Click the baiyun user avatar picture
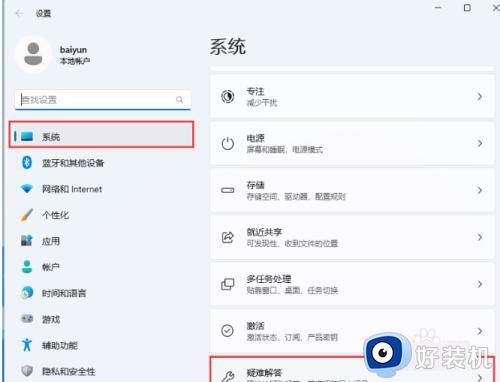 click(x=33, y=54)
